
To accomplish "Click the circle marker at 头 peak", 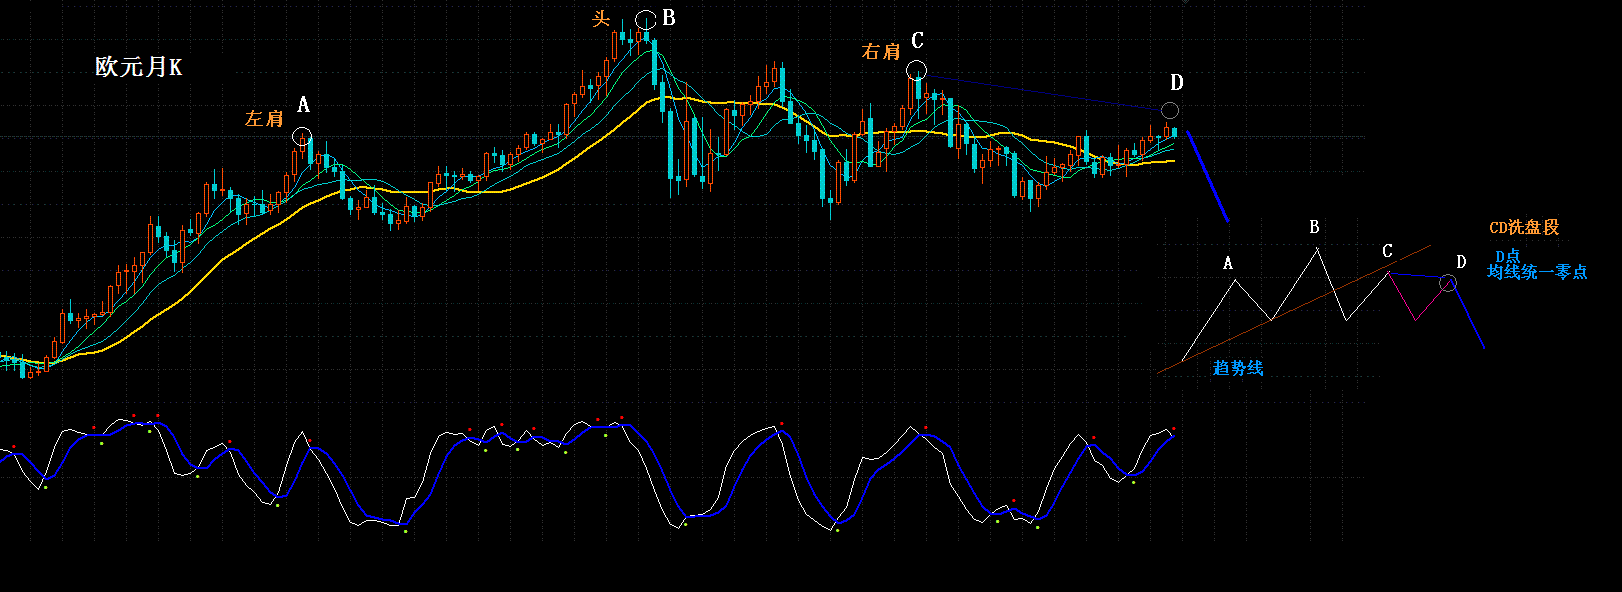I will [x=646, y=19].
